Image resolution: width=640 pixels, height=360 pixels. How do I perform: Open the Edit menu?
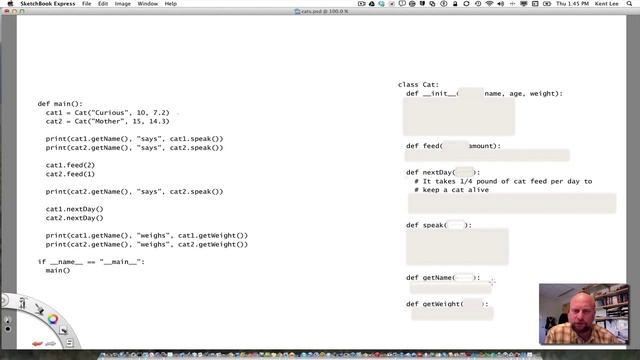(x=103, y=4)
